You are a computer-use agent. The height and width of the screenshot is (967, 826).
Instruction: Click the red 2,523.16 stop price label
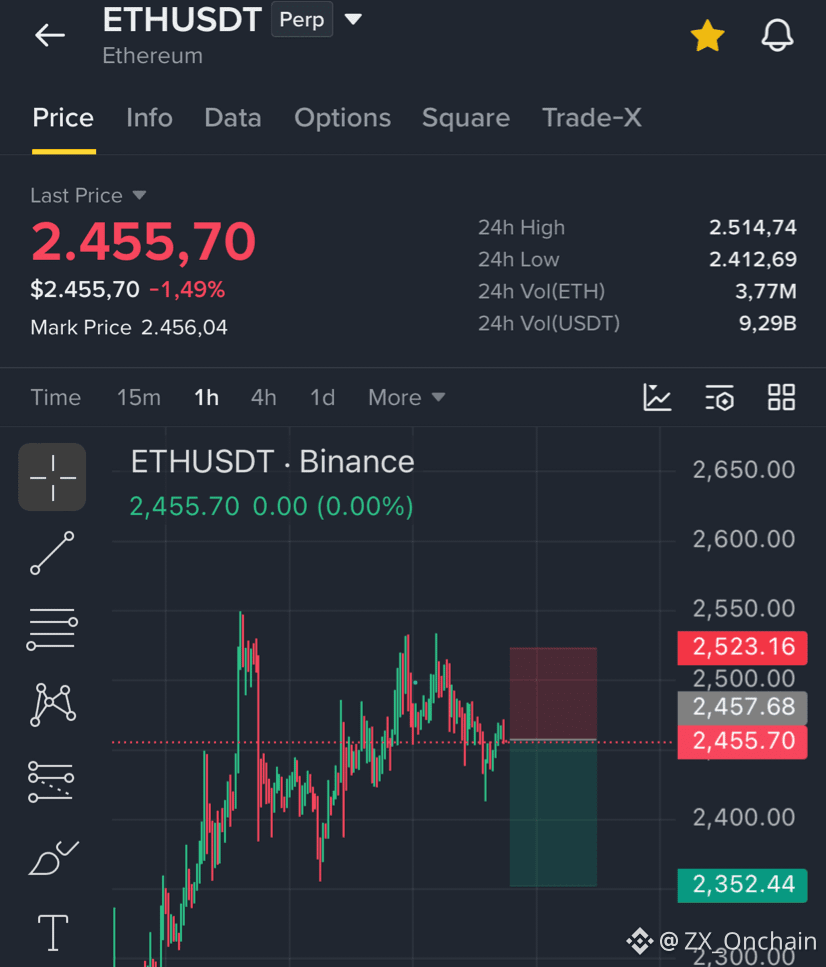coord(742,648)
